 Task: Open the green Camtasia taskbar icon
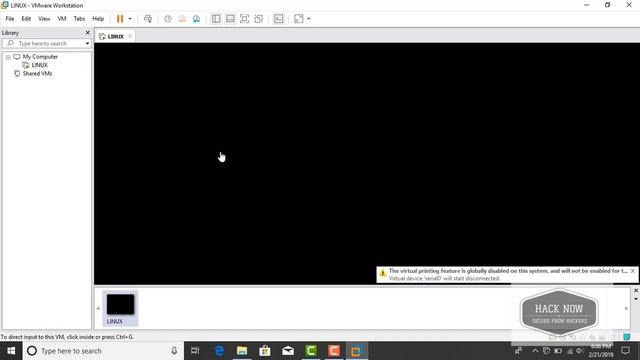pos(311,351)
